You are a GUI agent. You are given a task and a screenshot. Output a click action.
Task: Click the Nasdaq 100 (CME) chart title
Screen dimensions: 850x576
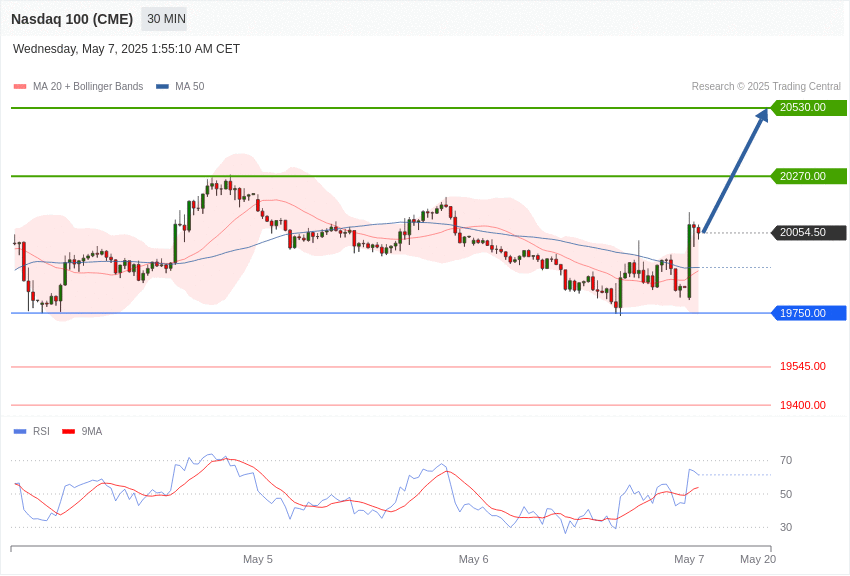(x=72, y=19)
